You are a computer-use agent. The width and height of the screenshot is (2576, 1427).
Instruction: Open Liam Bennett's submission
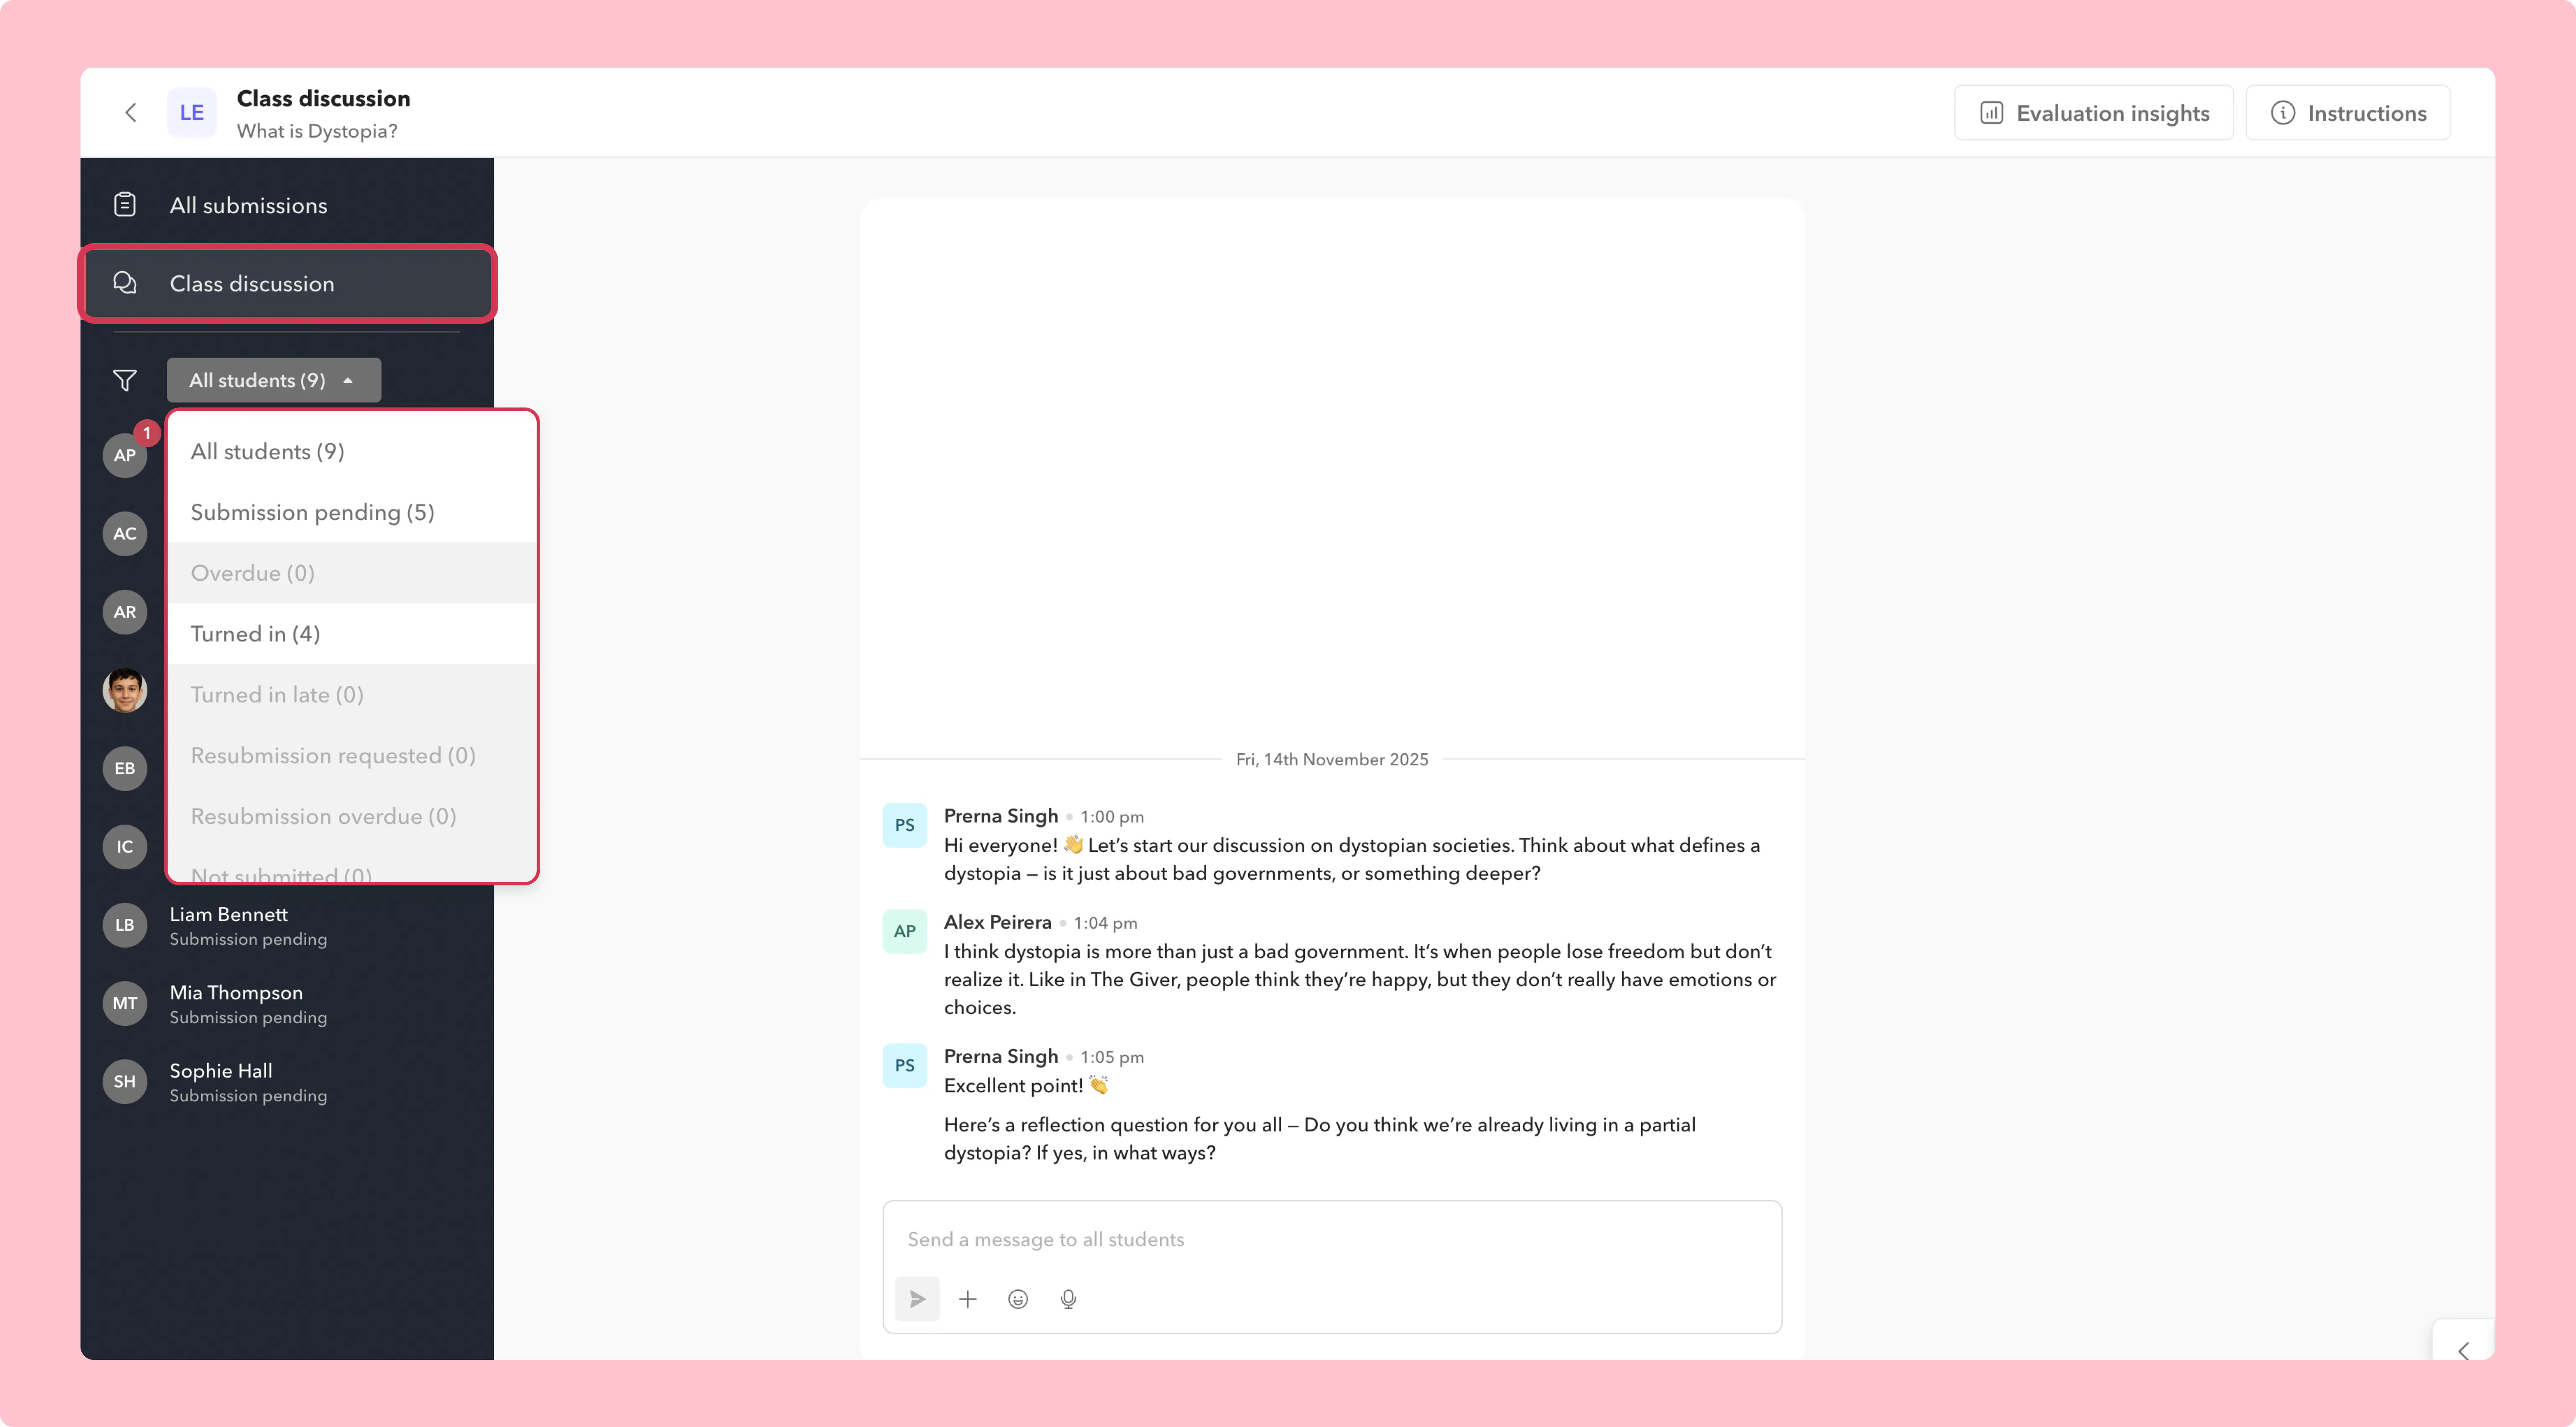287,925
